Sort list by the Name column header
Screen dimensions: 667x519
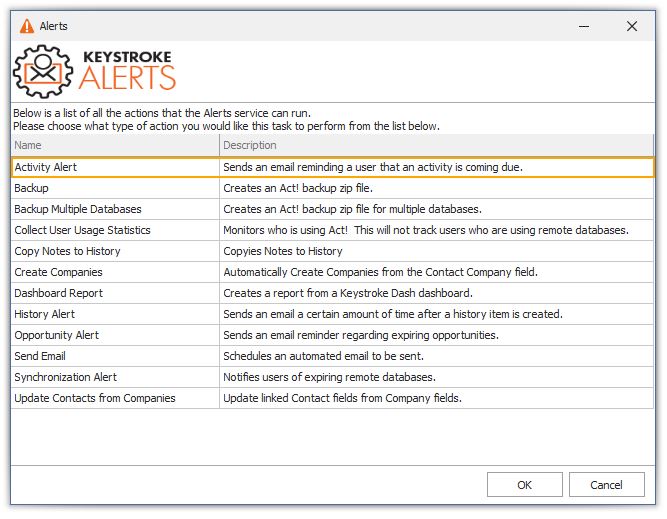(115, 145)
